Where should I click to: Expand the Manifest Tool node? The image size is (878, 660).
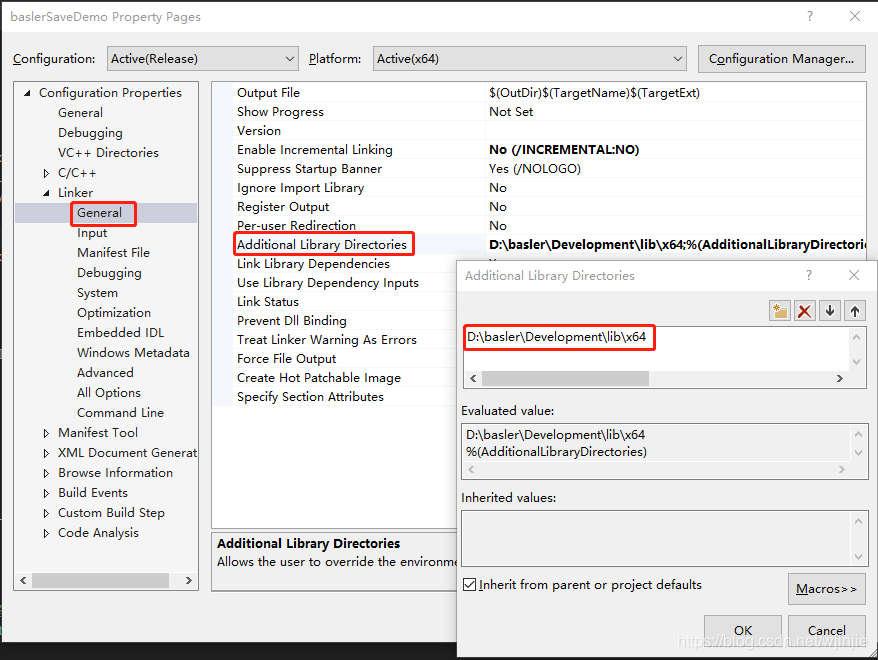(x=44, y=432)
